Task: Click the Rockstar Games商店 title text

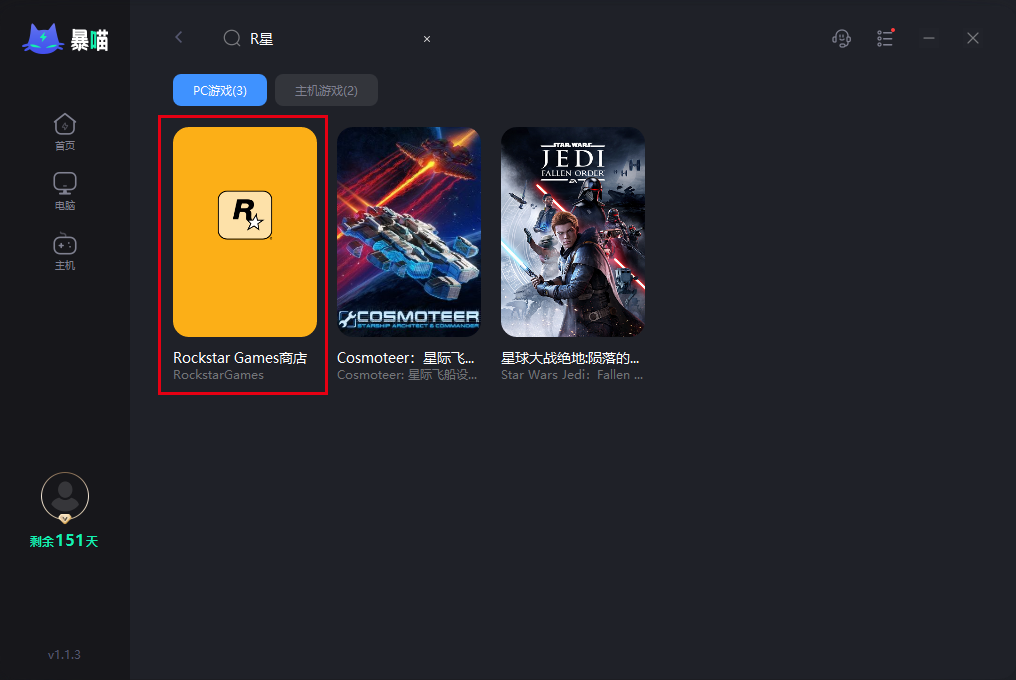Action: [x=240, y=358]
